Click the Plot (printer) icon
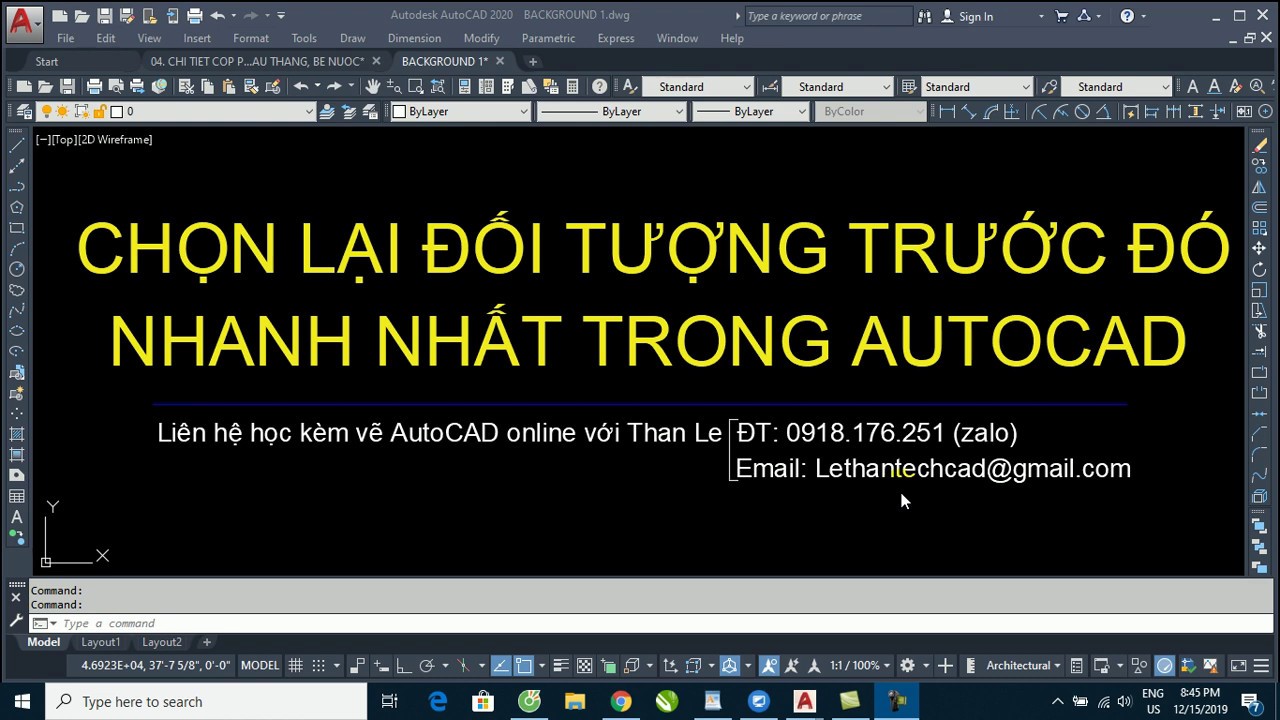This screenshot has height=720, width=1280. pyautogui.click(x=94, y=86)
